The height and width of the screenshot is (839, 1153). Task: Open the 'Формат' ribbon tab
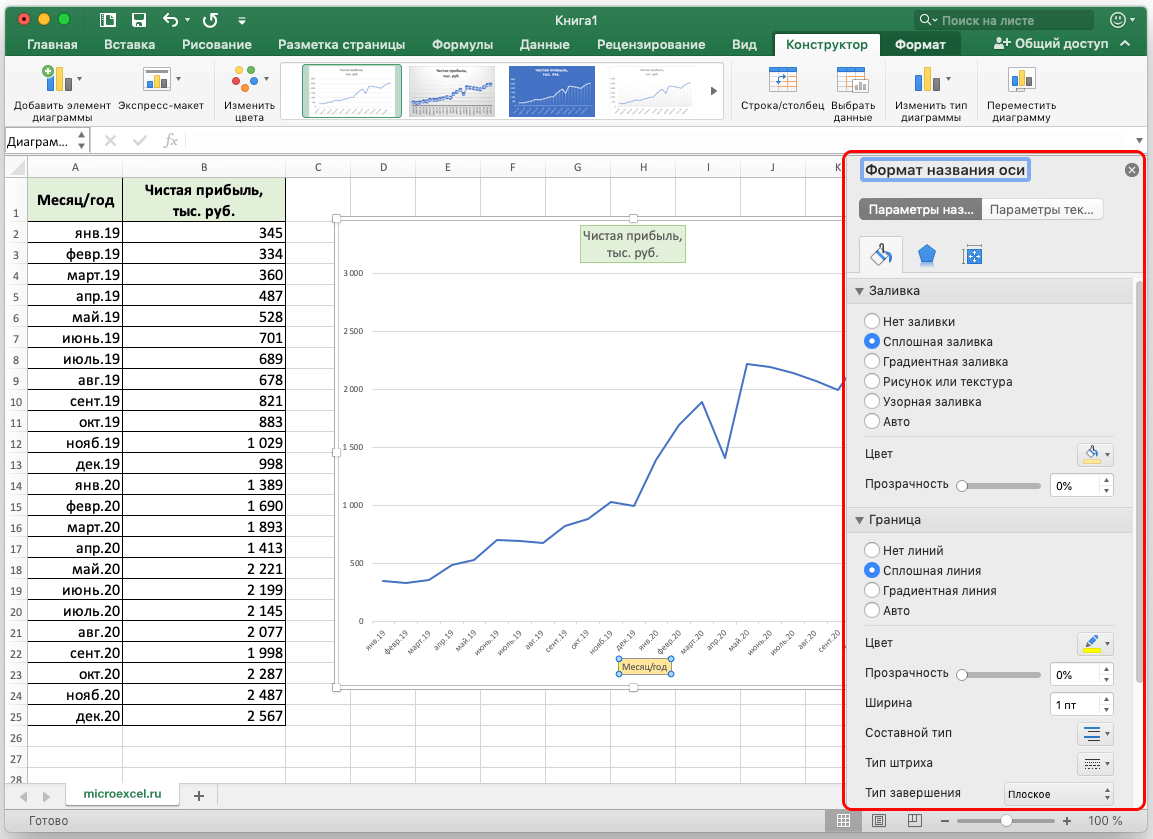pos(920,44)
